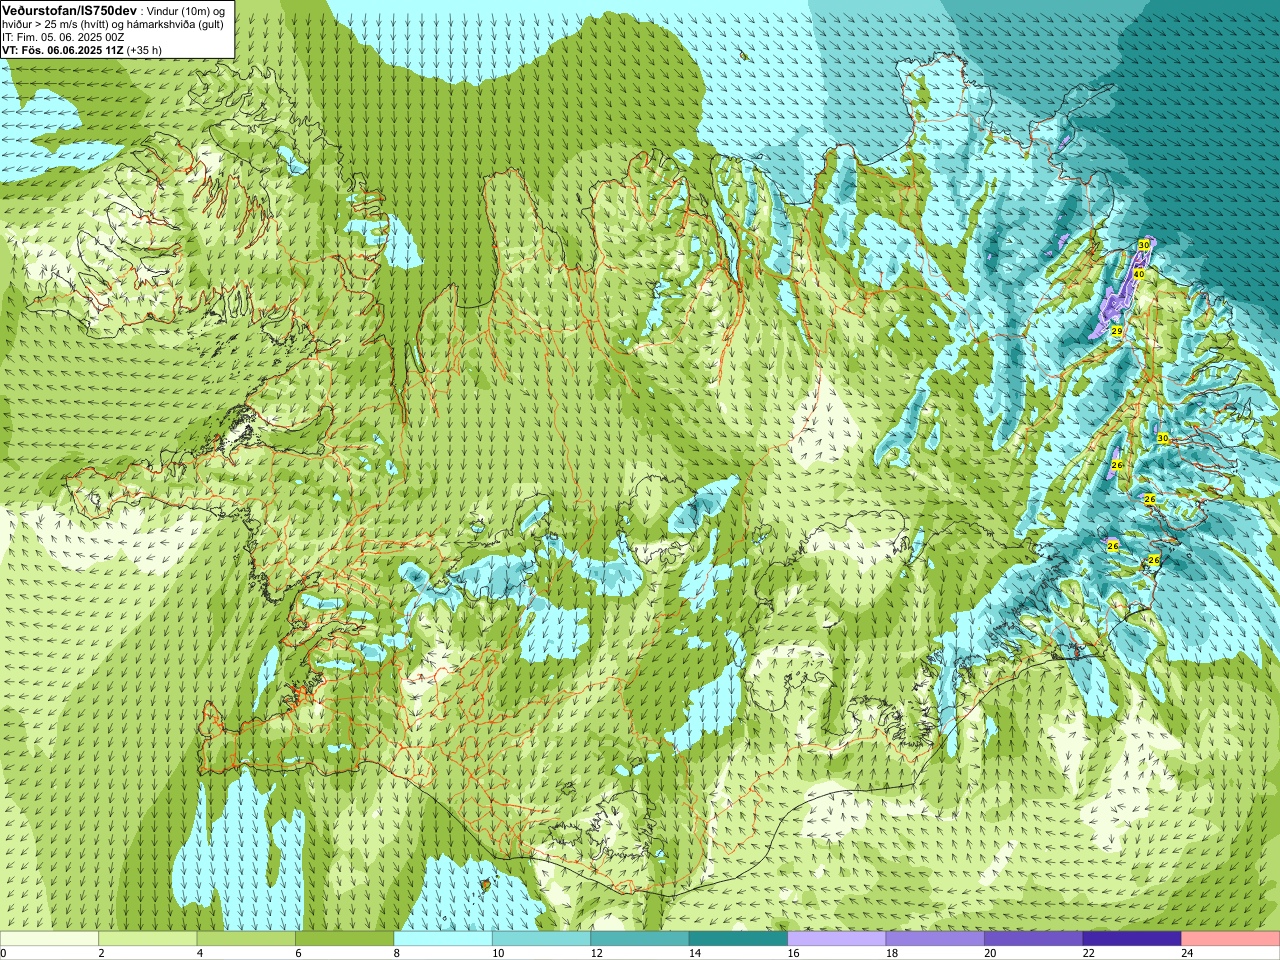Click the legend scale number 20

(x=990, y=954)
